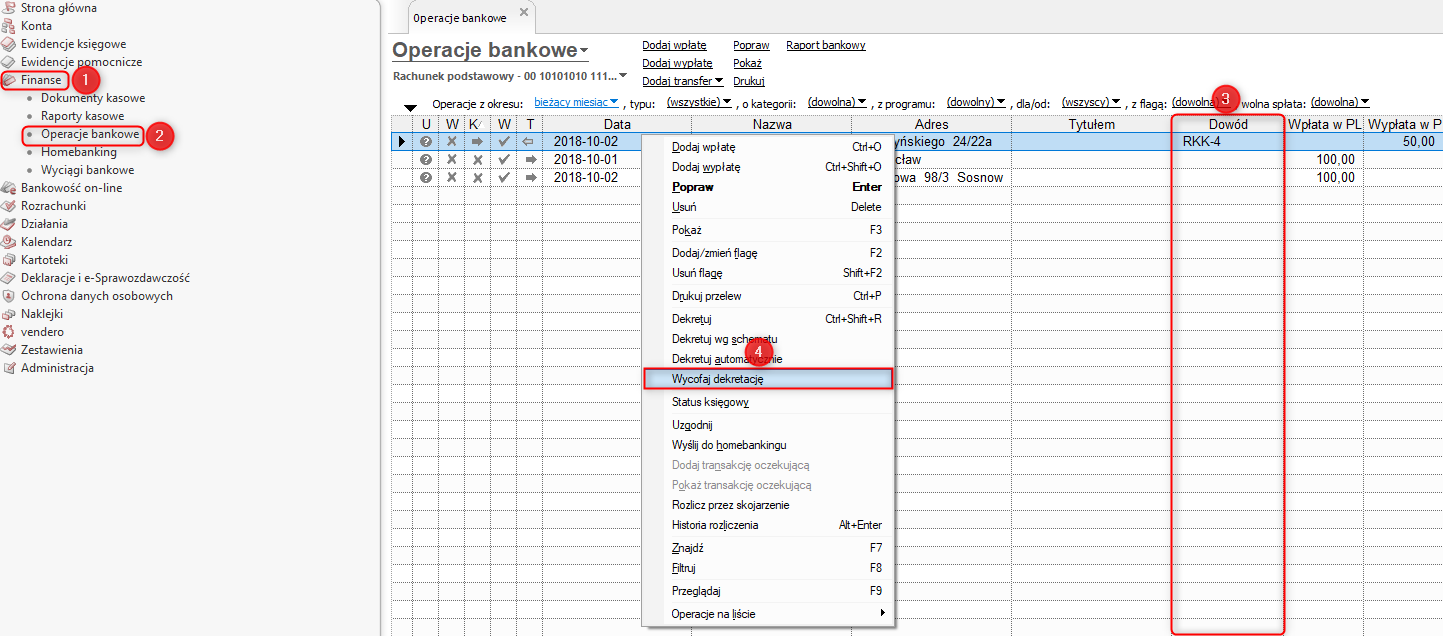Choose Rozlicz przez skojarzenie menu entry
The height and width of the screenshot is (636, 1443).
(x=769, y=505)
